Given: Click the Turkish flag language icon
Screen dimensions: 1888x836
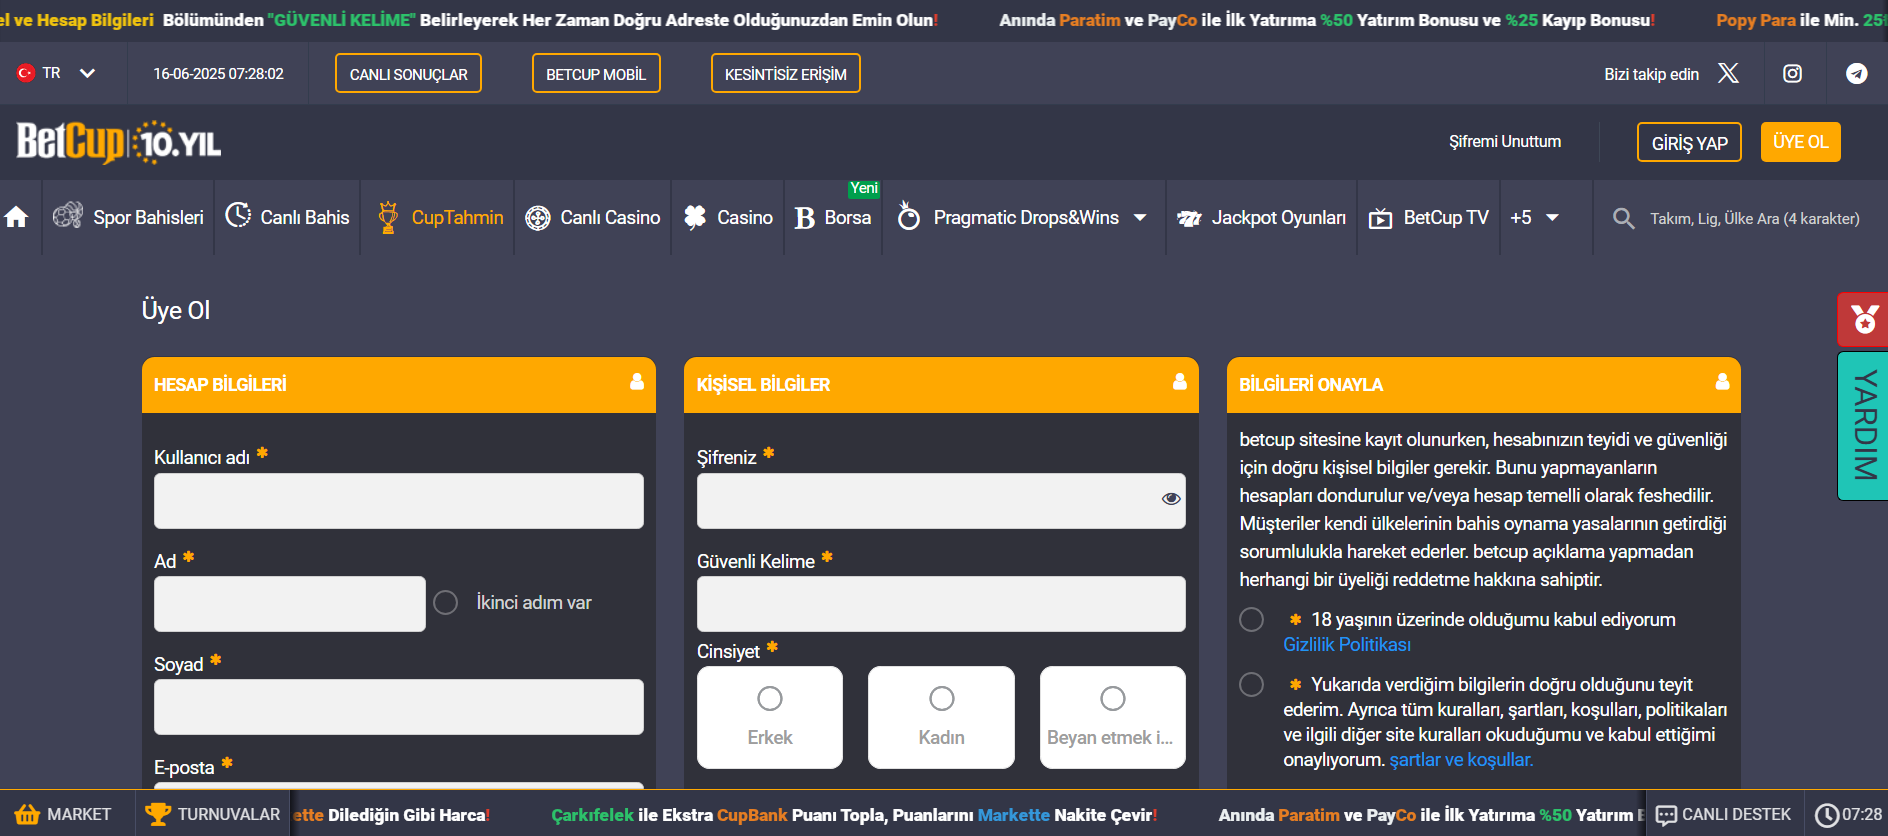Looking at the screenshot, I should tap(26, 73).
